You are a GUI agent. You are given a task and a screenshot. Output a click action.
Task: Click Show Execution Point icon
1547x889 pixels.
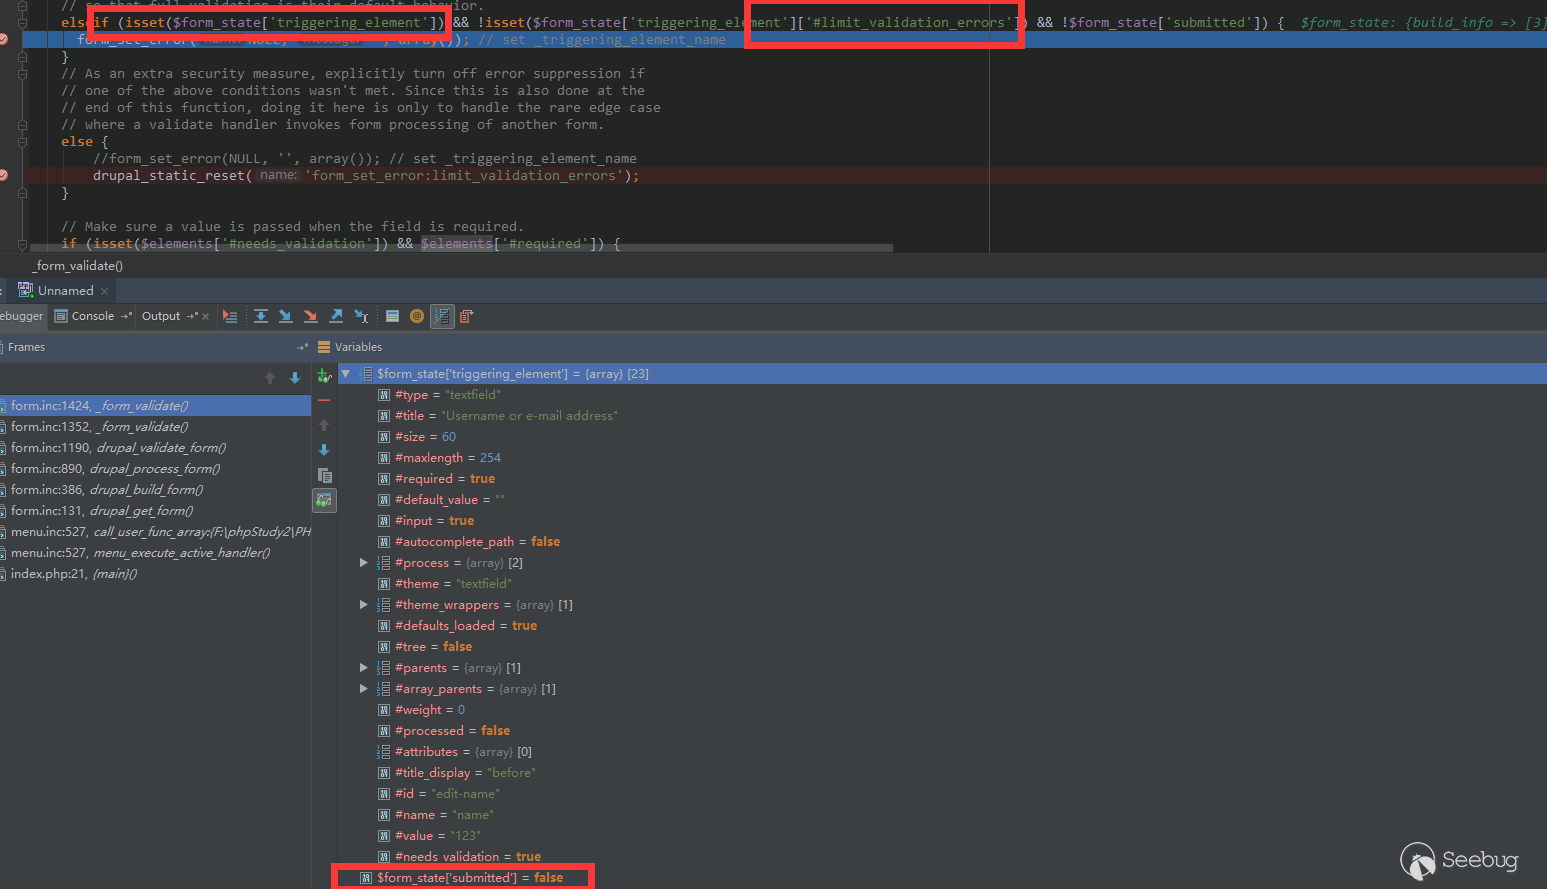(x=230, y=316)
